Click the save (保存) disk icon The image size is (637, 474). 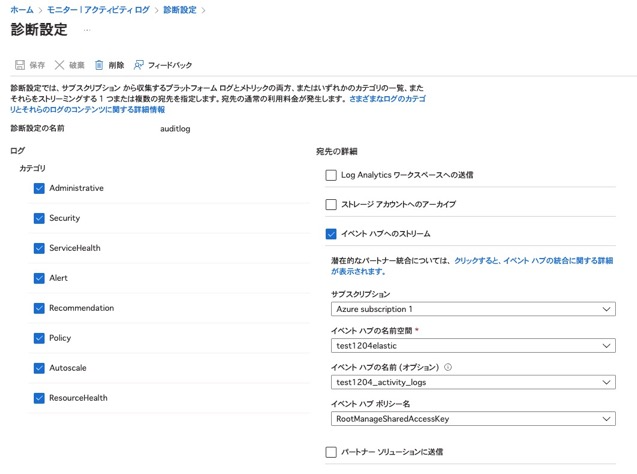pyautogui.click(x=20, y=65)
